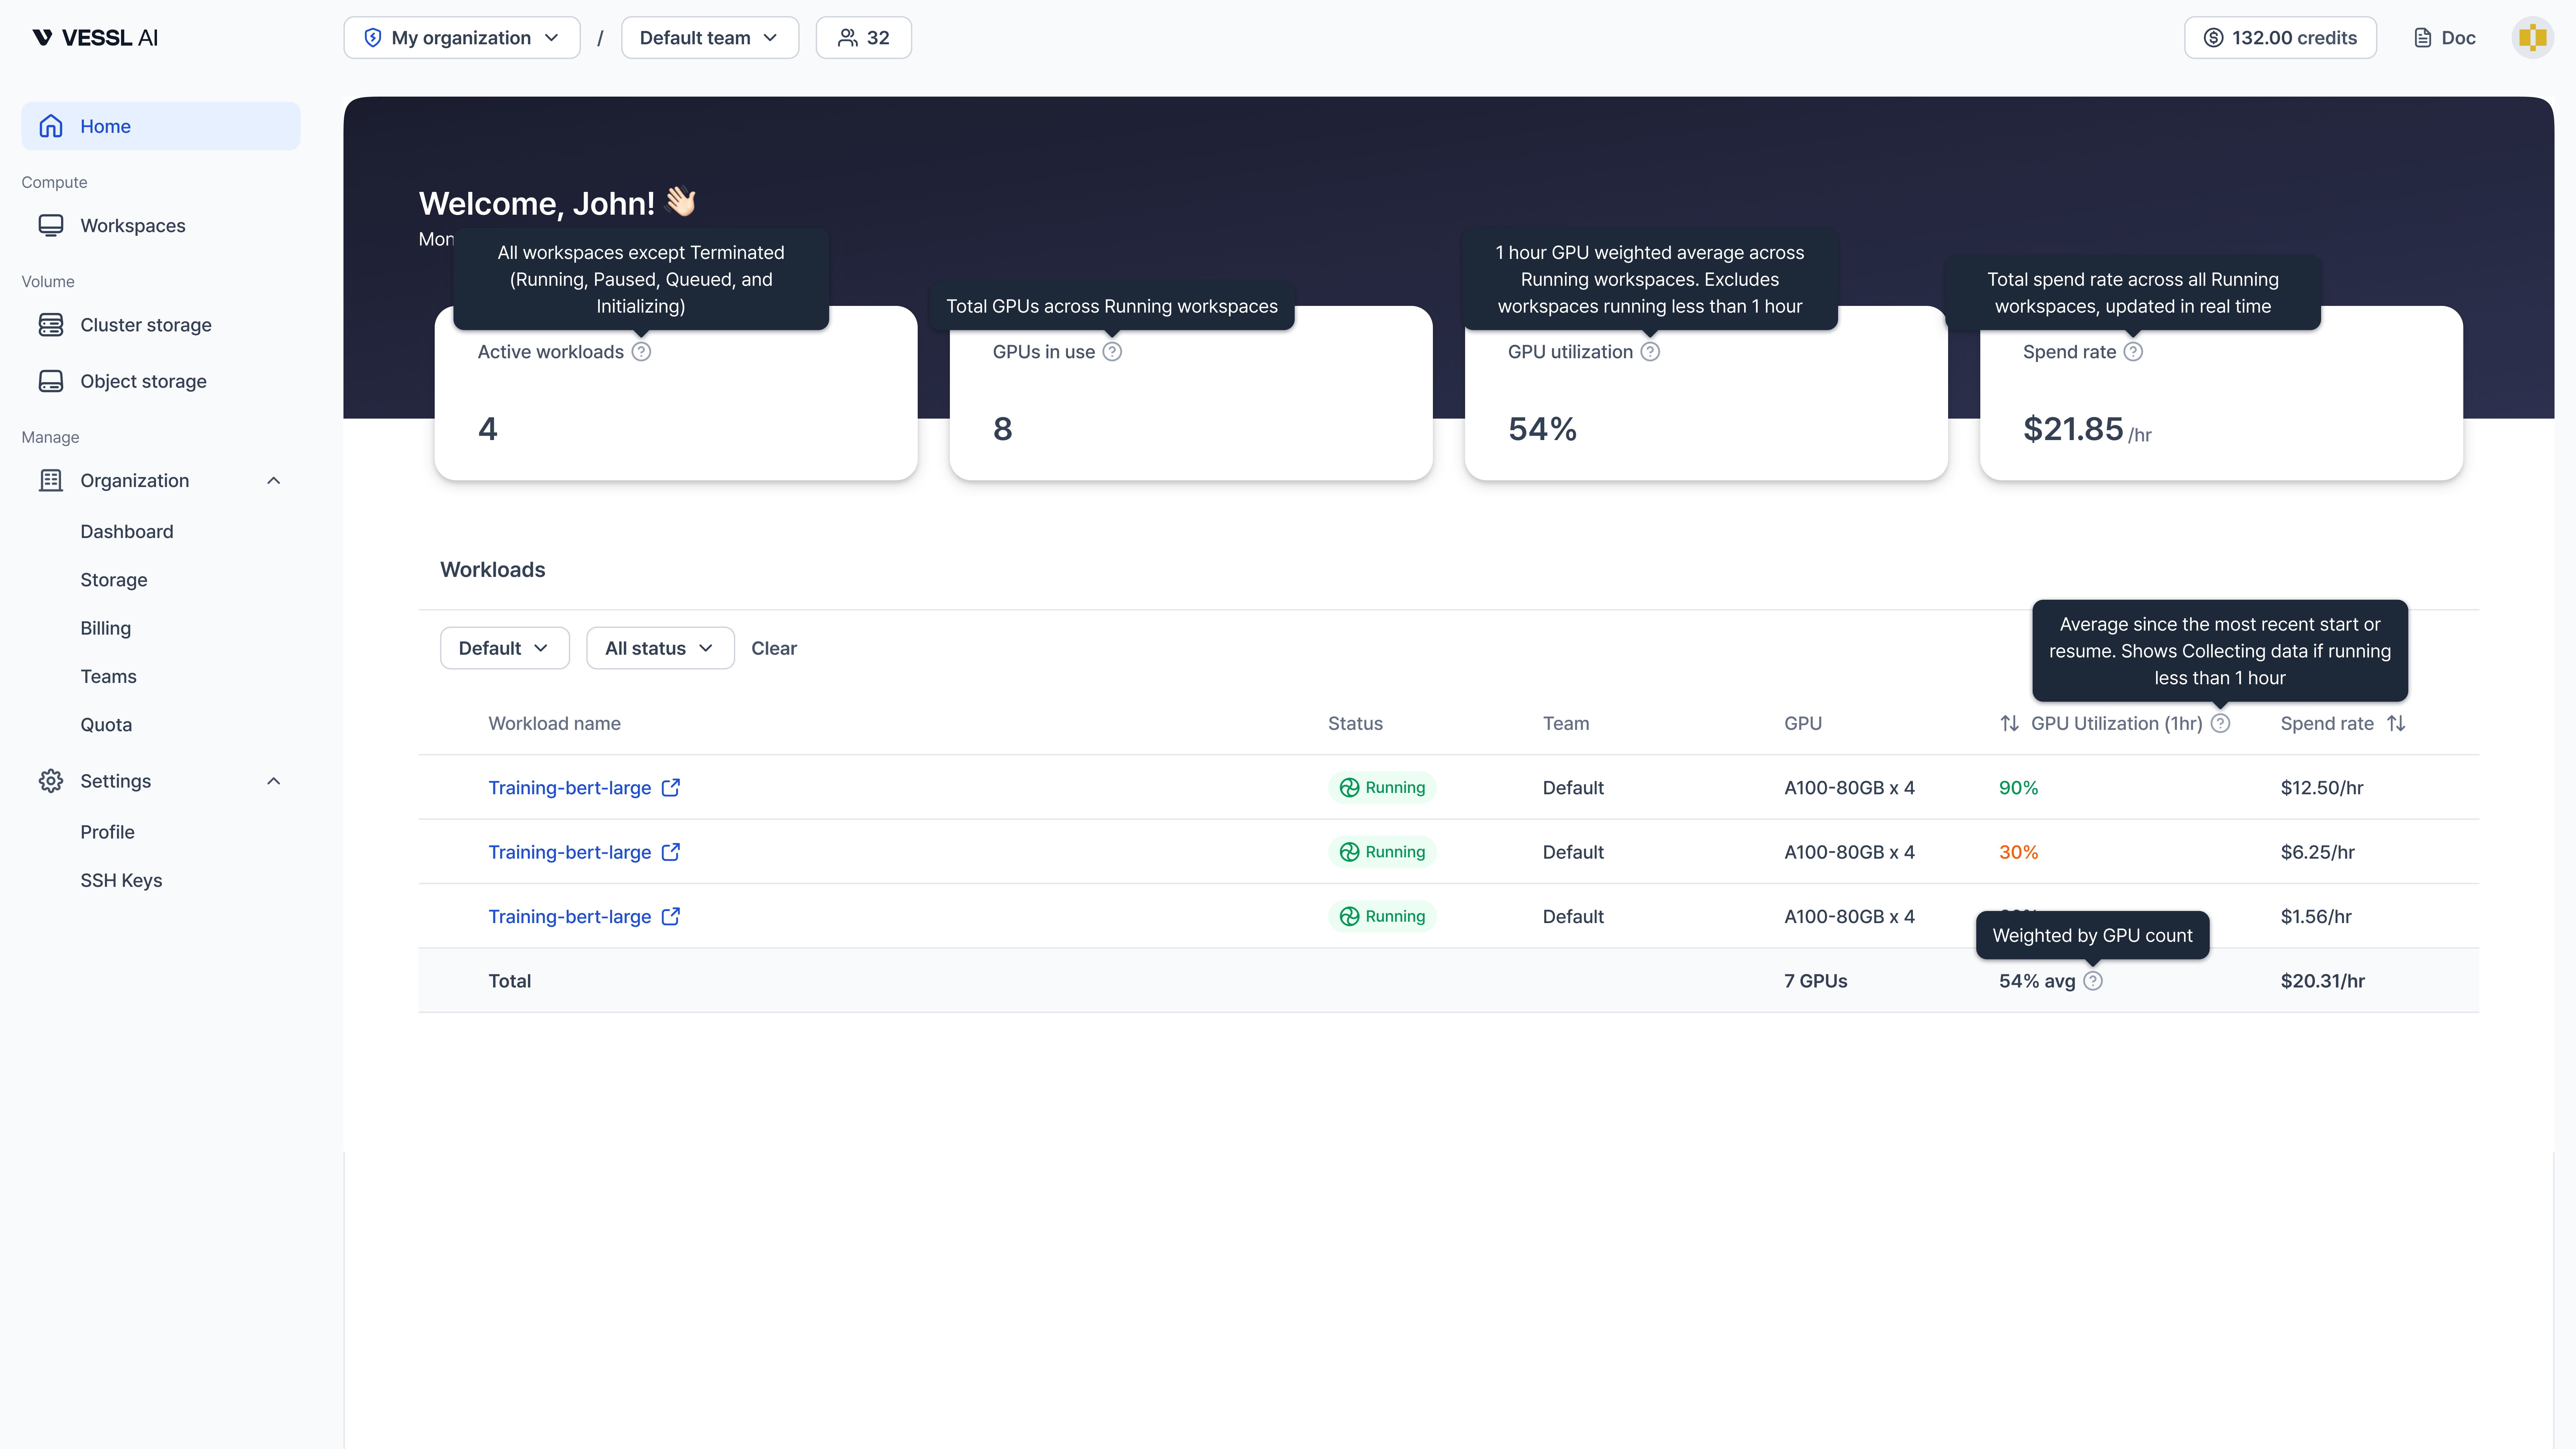This screenshot has height=1449, width=2576.
Task: Click the Organization icon under Manage
Action: [51, 480]
